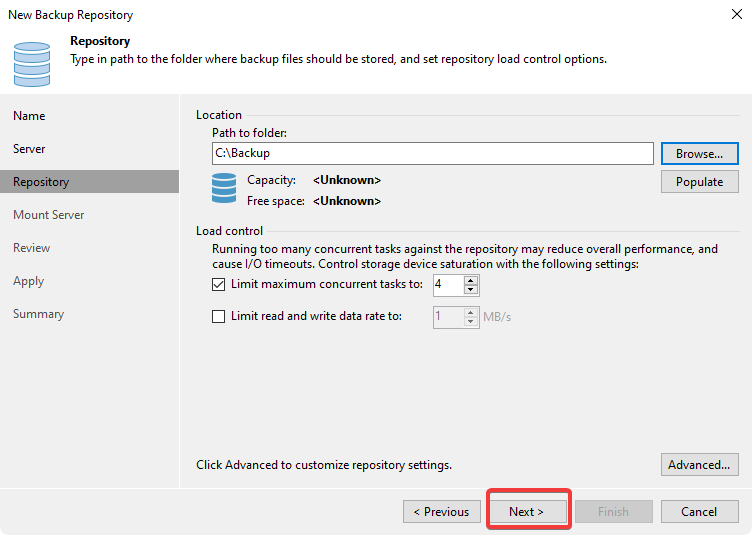Viewport: 752px width, 535px height.
Task: Open Advanced repository settings
Action: point(699,464)
